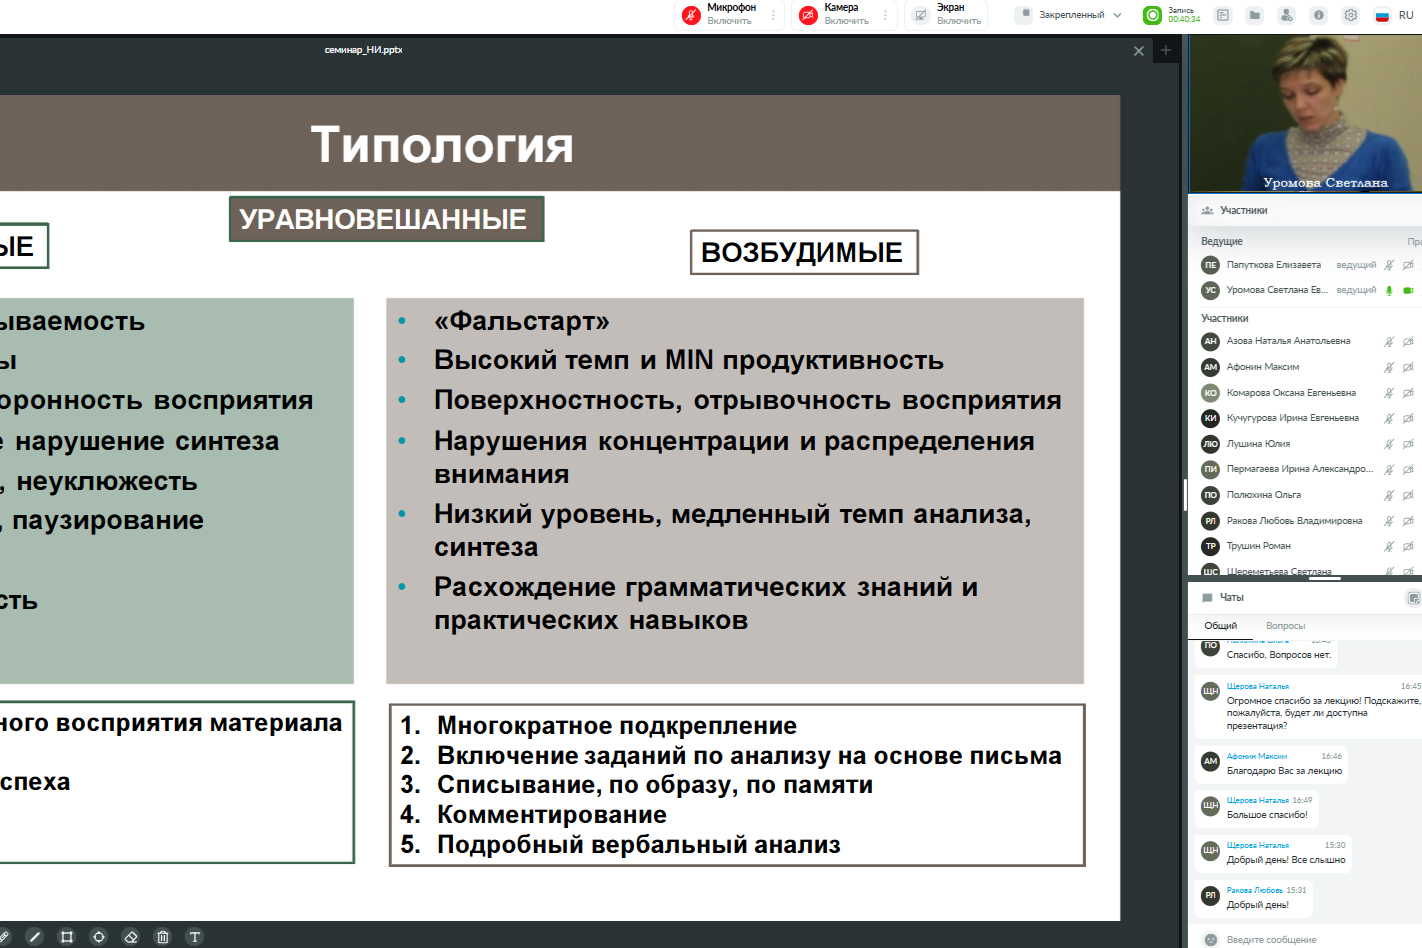
Task: Select the text annotation tool
Action: 195,937
